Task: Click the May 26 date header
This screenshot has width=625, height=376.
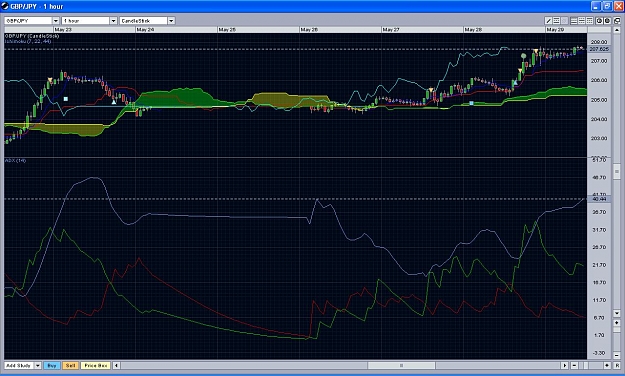Action: point(309,30)
